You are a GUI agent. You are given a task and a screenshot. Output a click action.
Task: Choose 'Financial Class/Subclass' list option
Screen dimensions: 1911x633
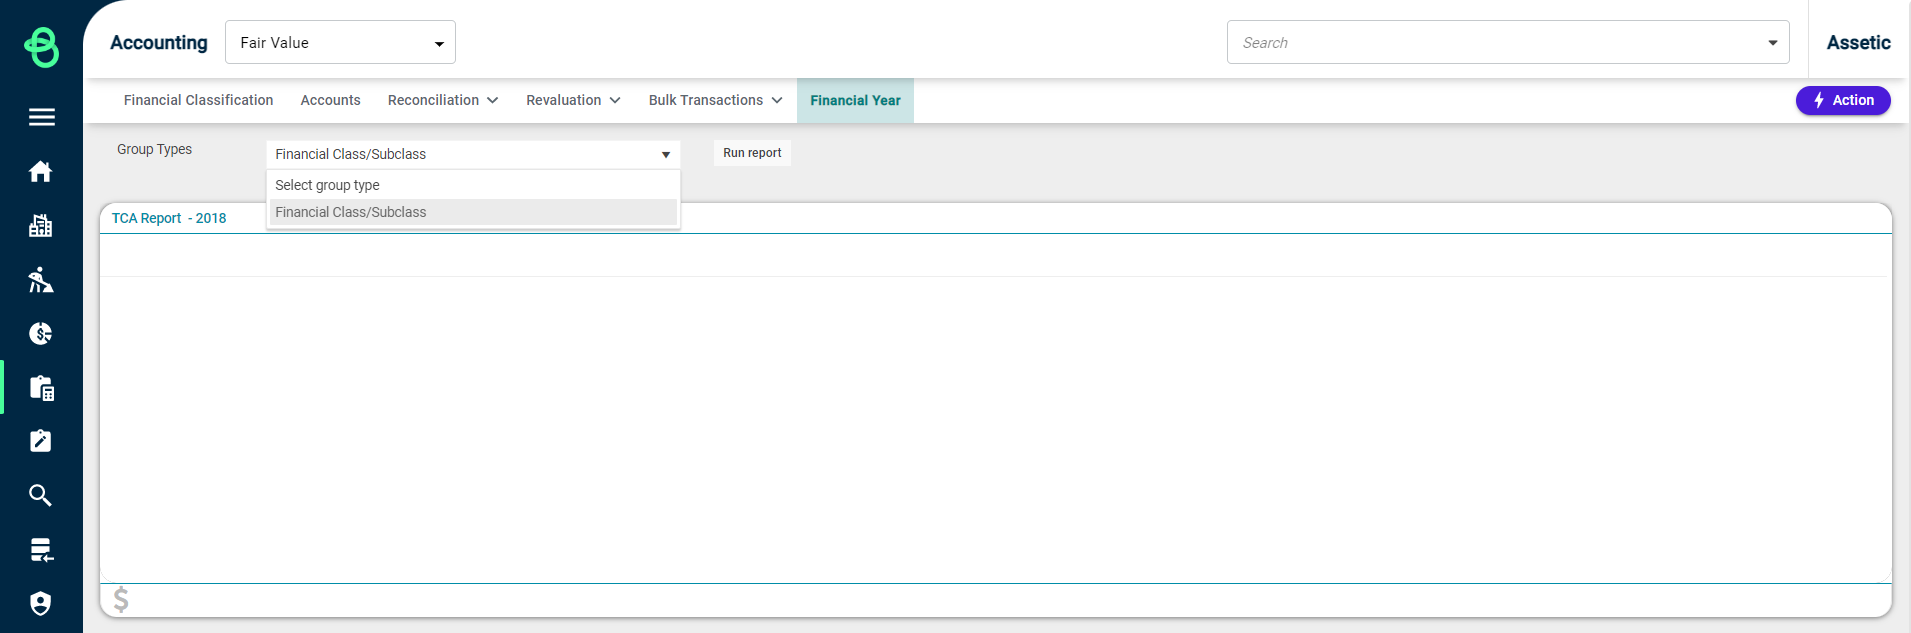coord(473,212)
